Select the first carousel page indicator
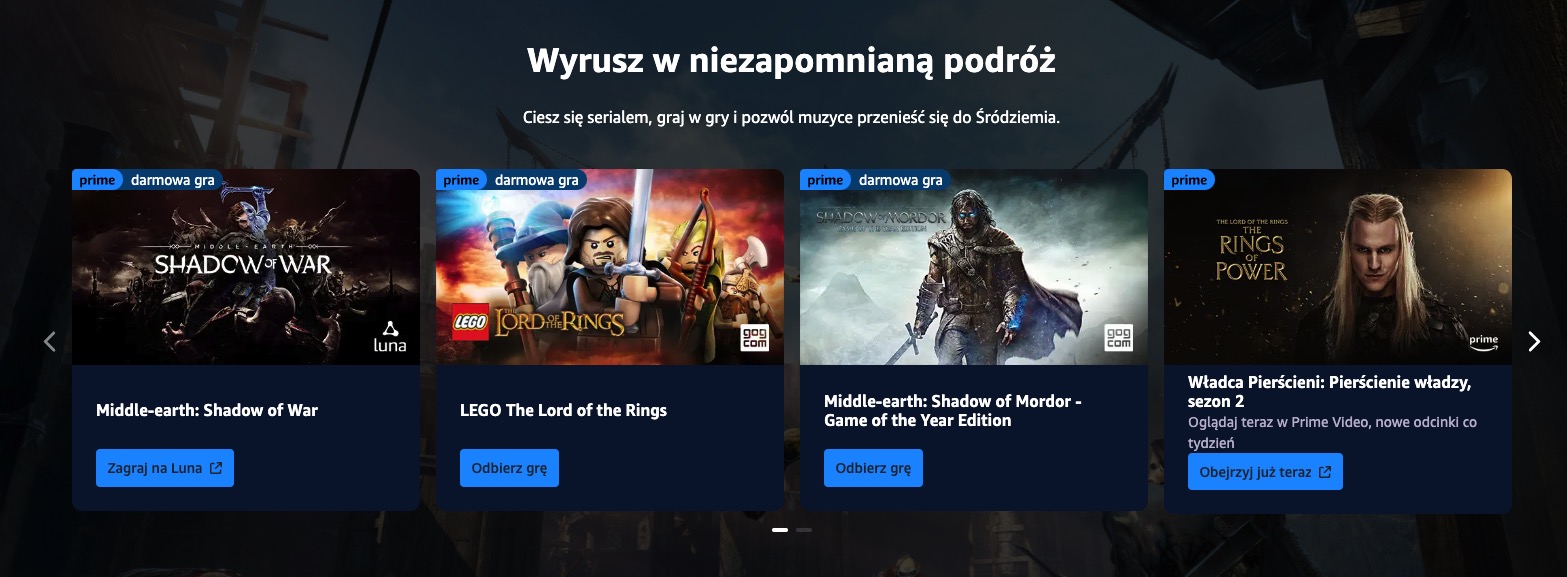Viewport: 1567px width, 577px height. tap(780, 529)
